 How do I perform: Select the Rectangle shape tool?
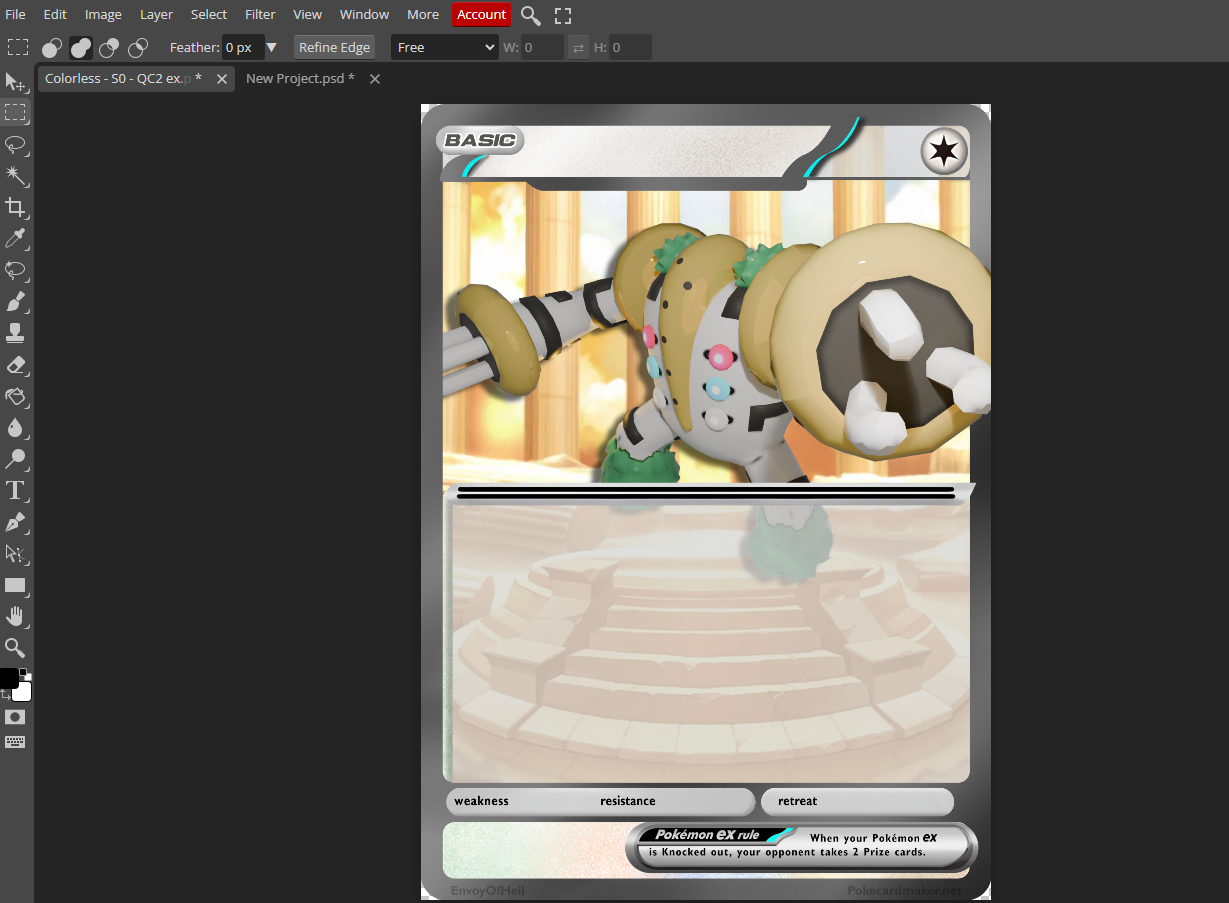(15, 585)
